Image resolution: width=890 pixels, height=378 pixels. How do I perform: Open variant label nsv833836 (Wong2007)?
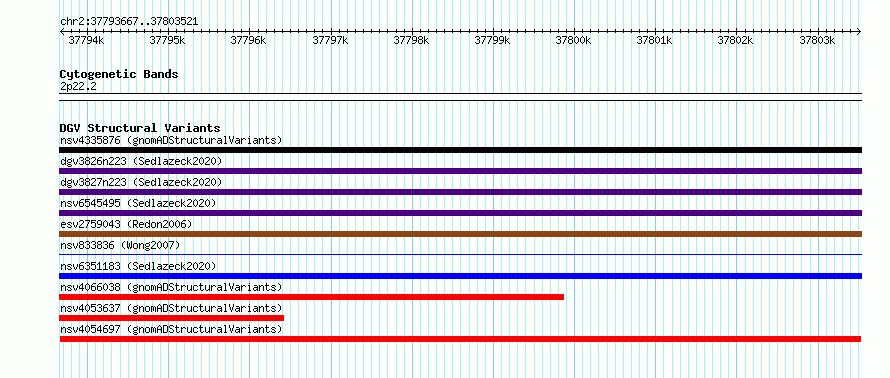click(120, 245)
